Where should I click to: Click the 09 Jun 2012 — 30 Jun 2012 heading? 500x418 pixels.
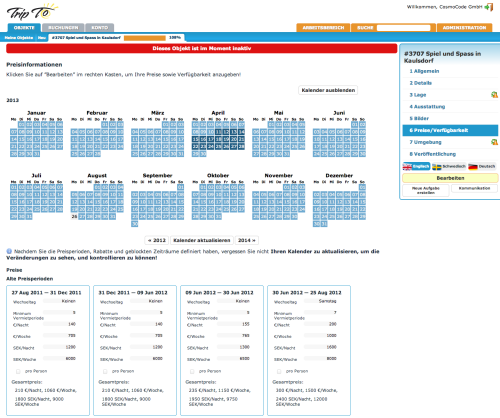[219, 293]
